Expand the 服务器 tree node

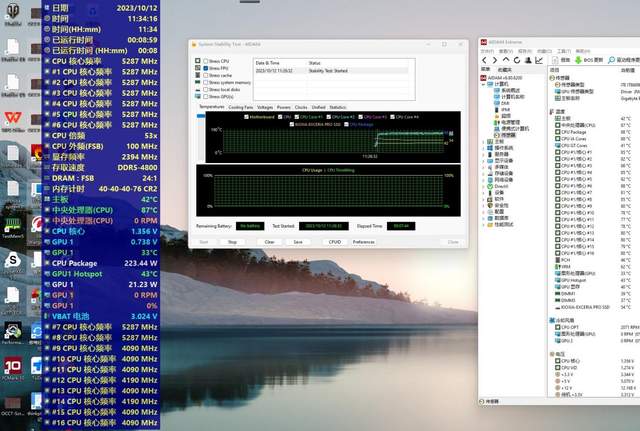point(484,154)
